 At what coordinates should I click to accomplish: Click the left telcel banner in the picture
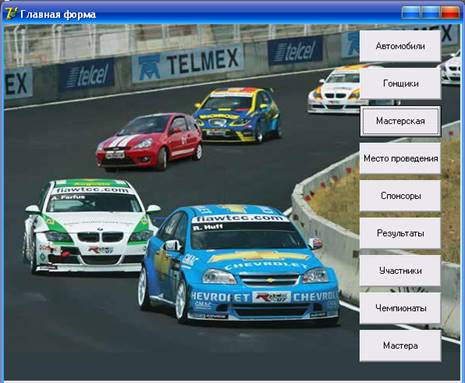[x=87, y=75]
